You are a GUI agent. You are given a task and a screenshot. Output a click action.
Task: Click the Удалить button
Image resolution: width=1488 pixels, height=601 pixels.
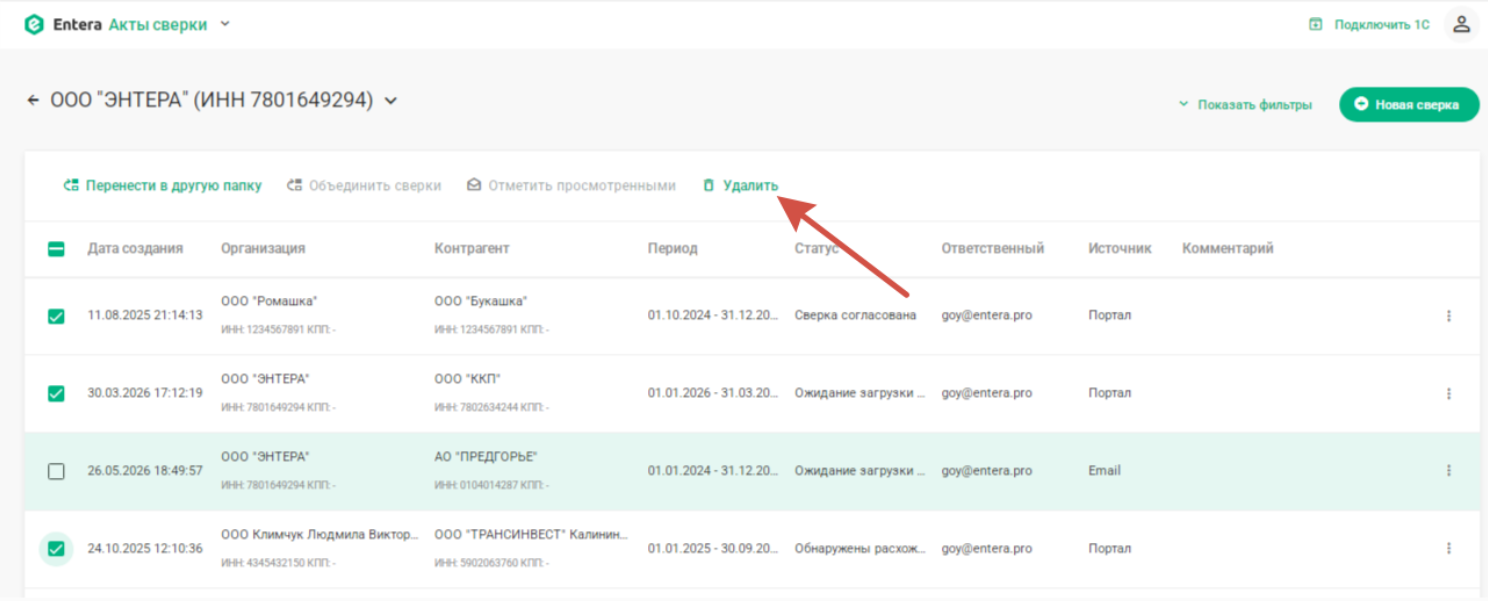coord(740,186)
